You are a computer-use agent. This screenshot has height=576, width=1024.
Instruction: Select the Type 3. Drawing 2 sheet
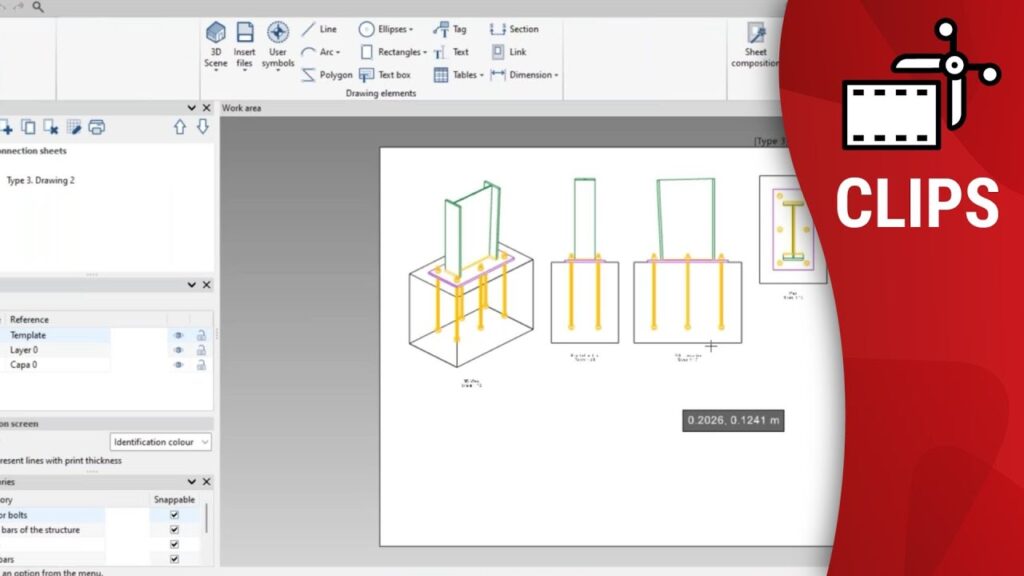pos(40,181)
